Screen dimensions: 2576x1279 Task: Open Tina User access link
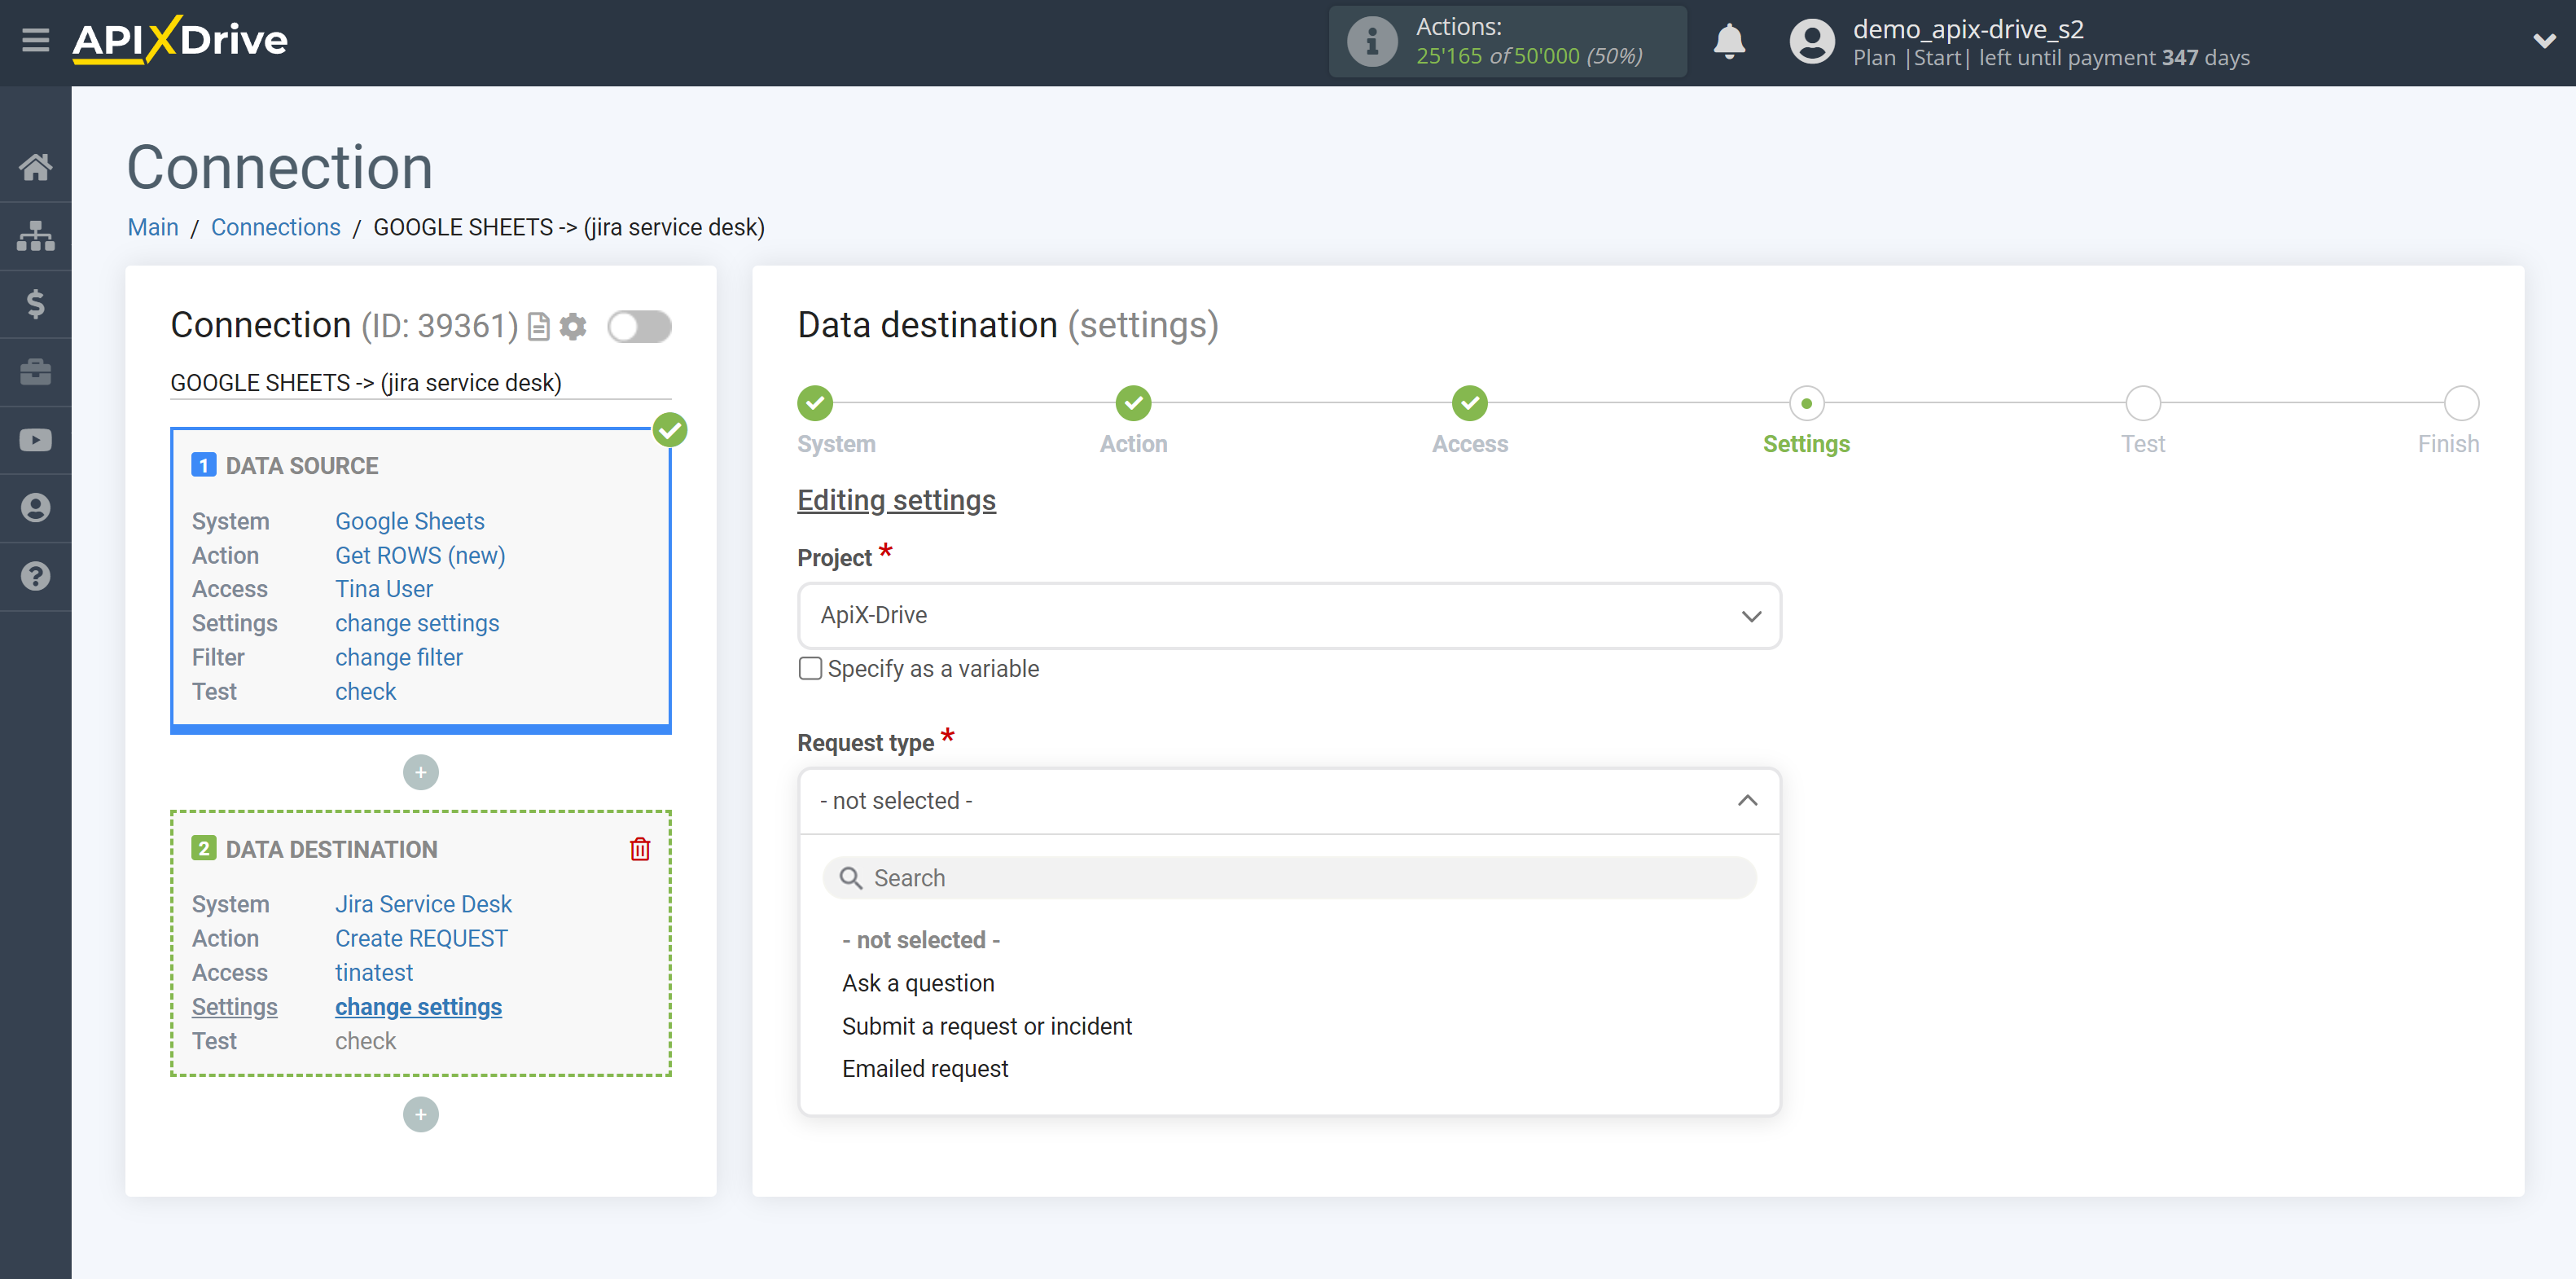click(x=384, y=589)
